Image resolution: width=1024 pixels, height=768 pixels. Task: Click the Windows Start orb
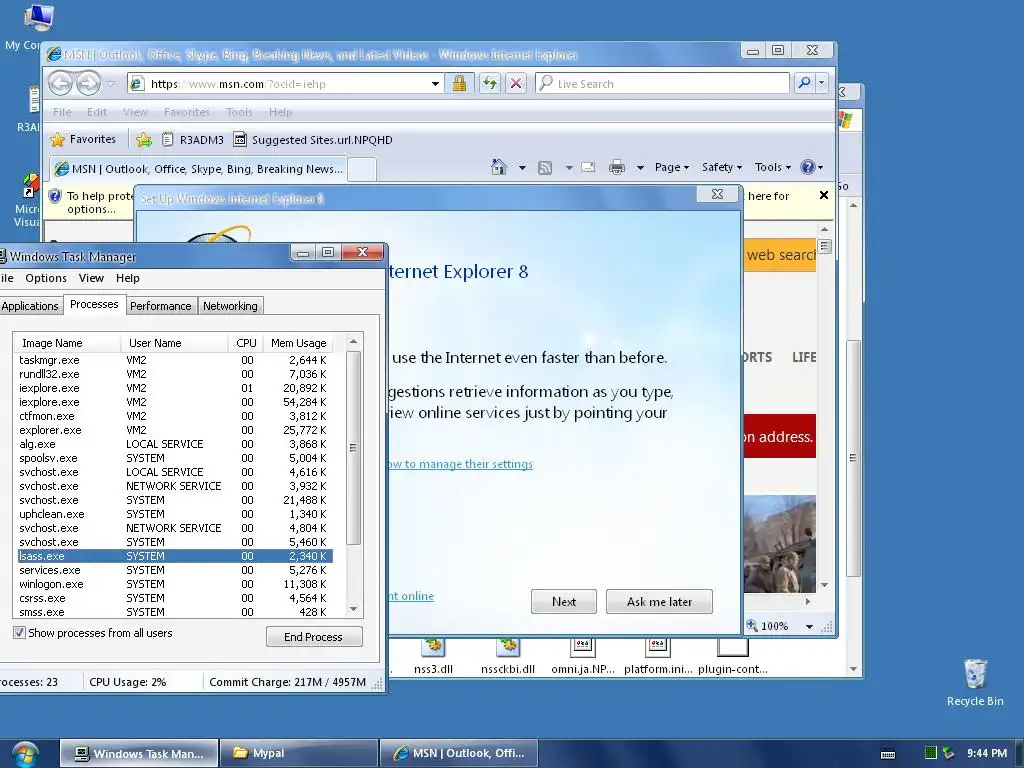25,754
